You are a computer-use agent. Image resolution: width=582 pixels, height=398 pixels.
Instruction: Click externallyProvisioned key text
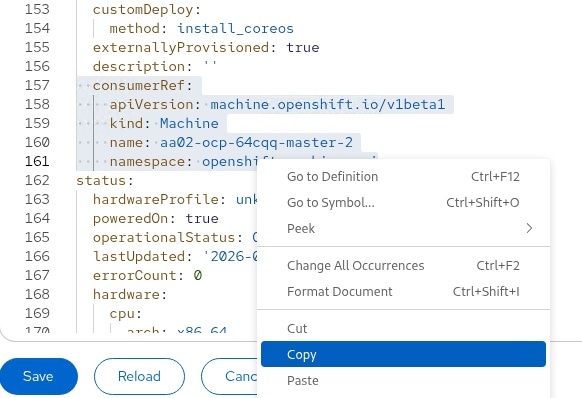(181, 48)
